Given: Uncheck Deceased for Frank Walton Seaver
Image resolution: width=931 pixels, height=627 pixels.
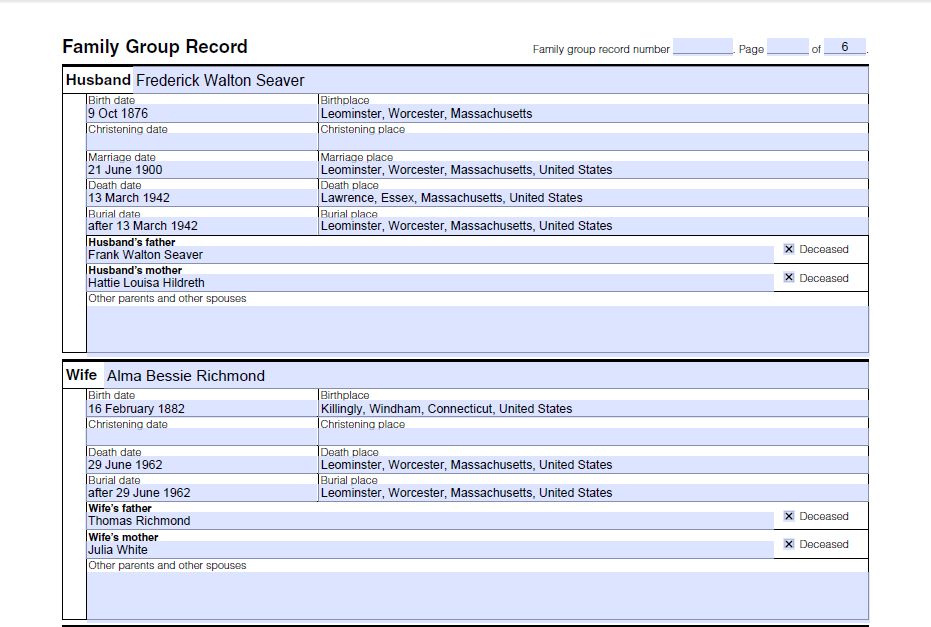Looking at the screenshot, I should click(789, 249).
